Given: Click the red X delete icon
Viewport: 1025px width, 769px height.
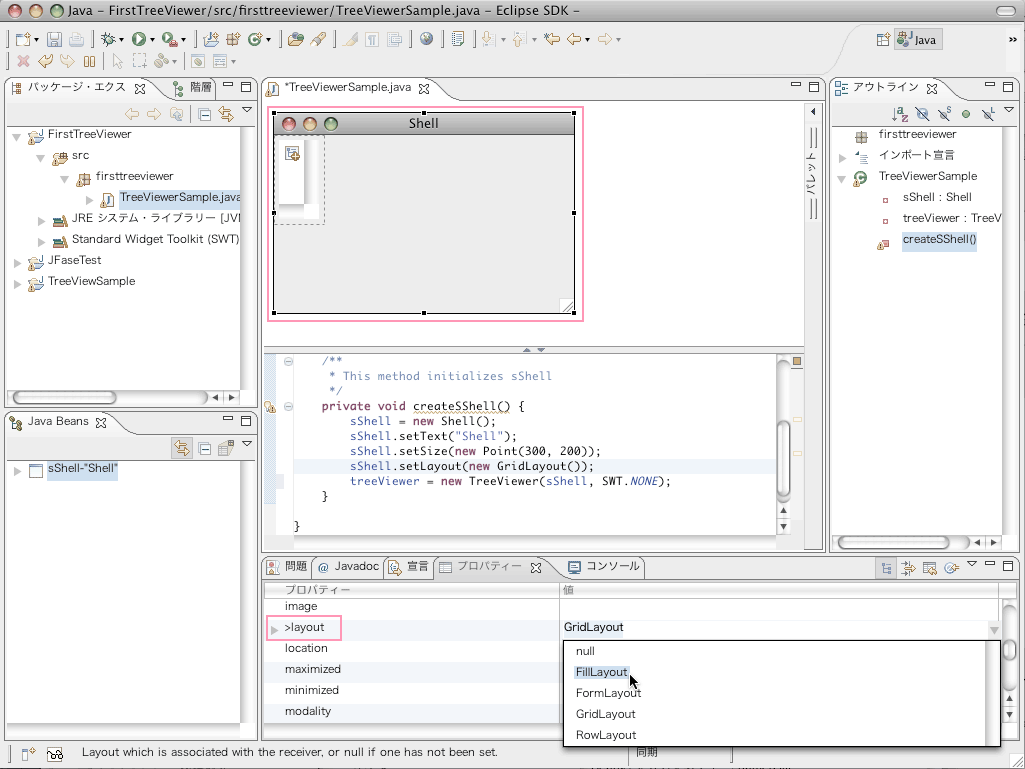Looking at the screenshot, I should click(24, 61).
